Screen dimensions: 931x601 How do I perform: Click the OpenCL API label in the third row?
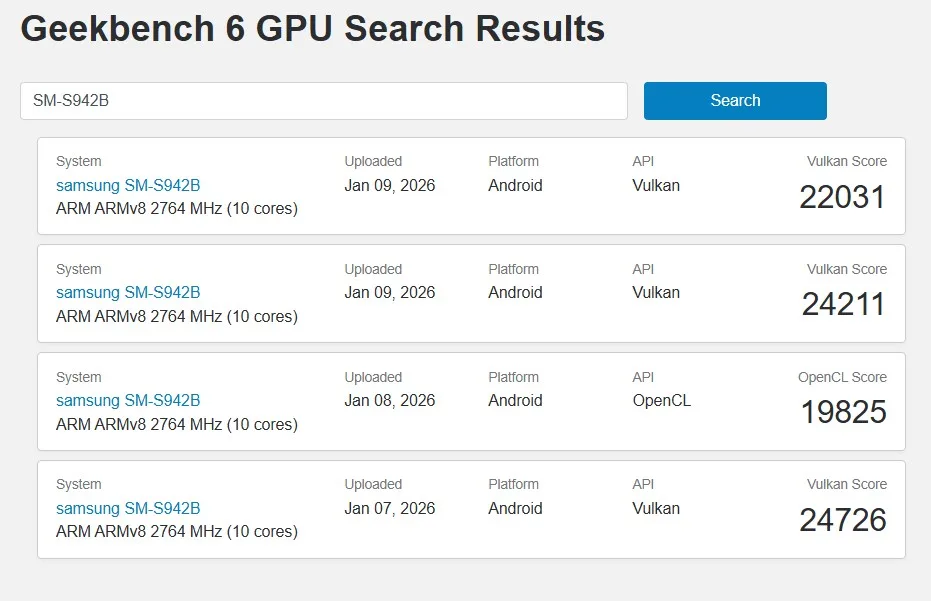point(661,400)
